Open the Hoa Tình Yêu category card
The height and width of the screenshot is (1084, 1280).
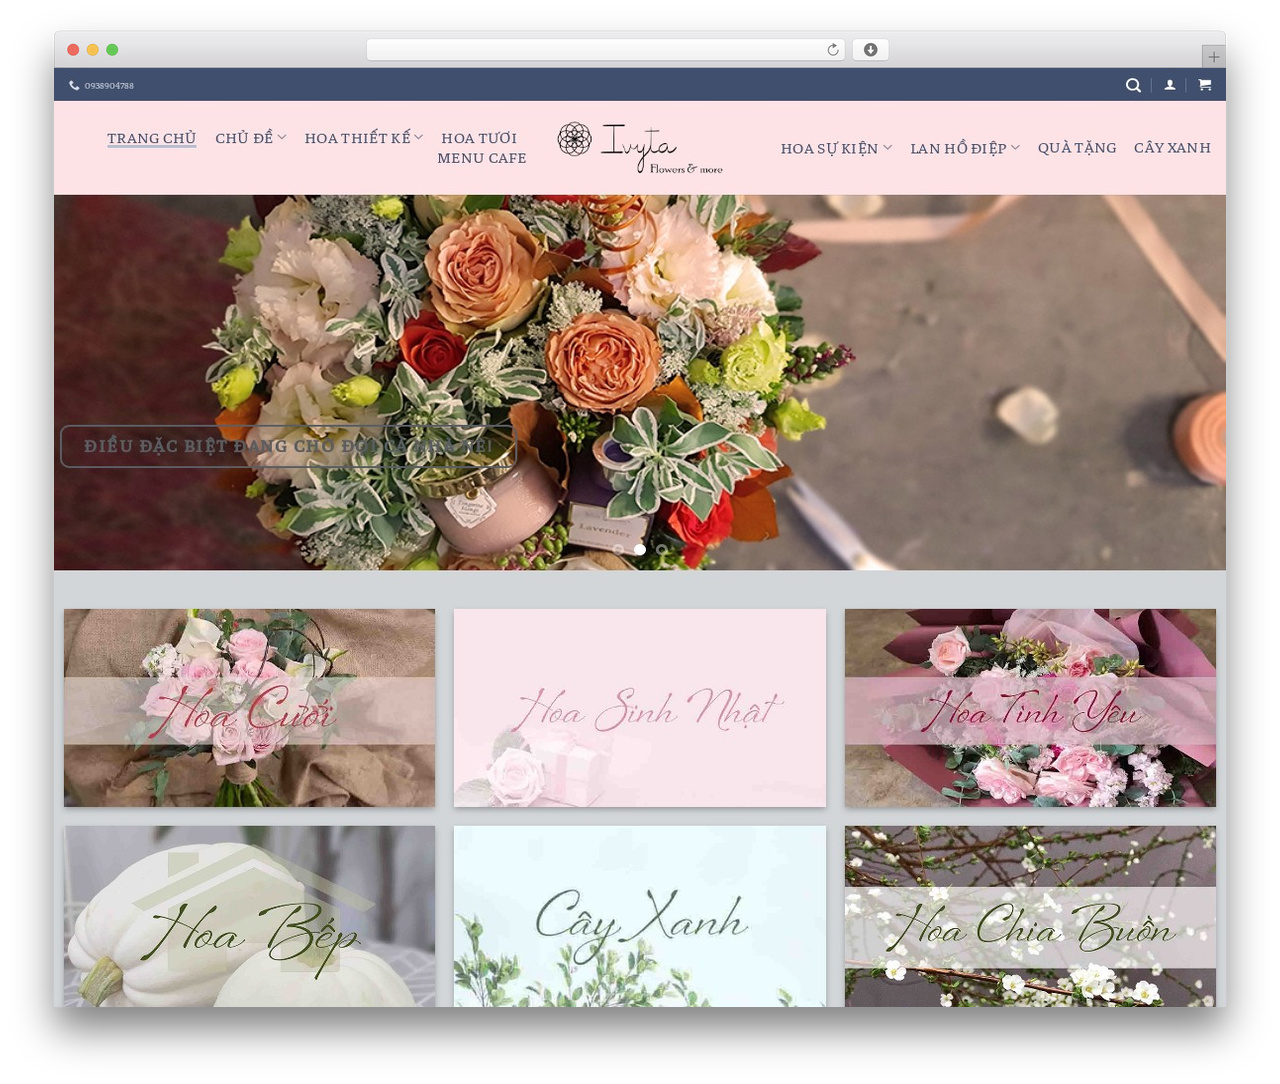click(x=1030, y=708)
